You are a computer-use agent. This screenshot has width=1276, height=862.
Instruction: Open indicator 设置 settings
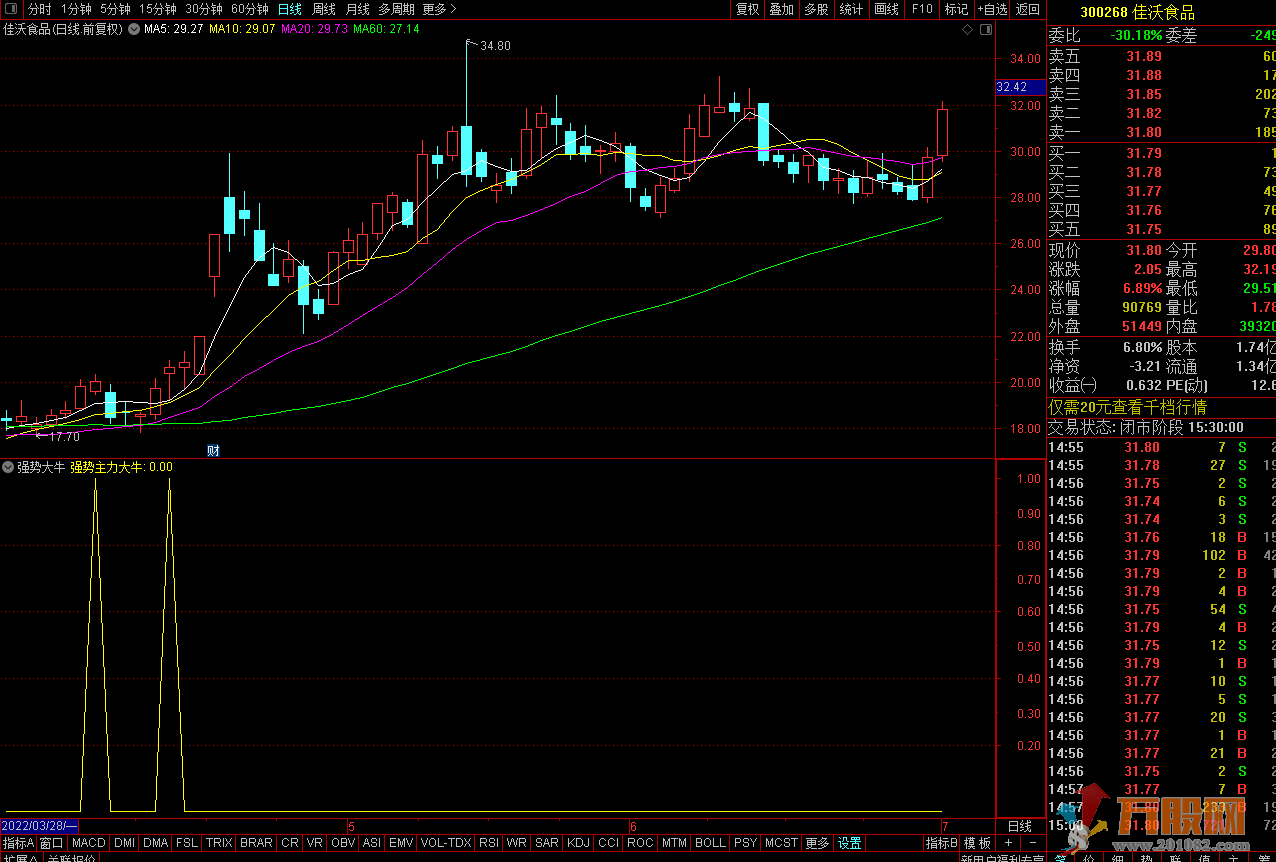pos(849,843)
